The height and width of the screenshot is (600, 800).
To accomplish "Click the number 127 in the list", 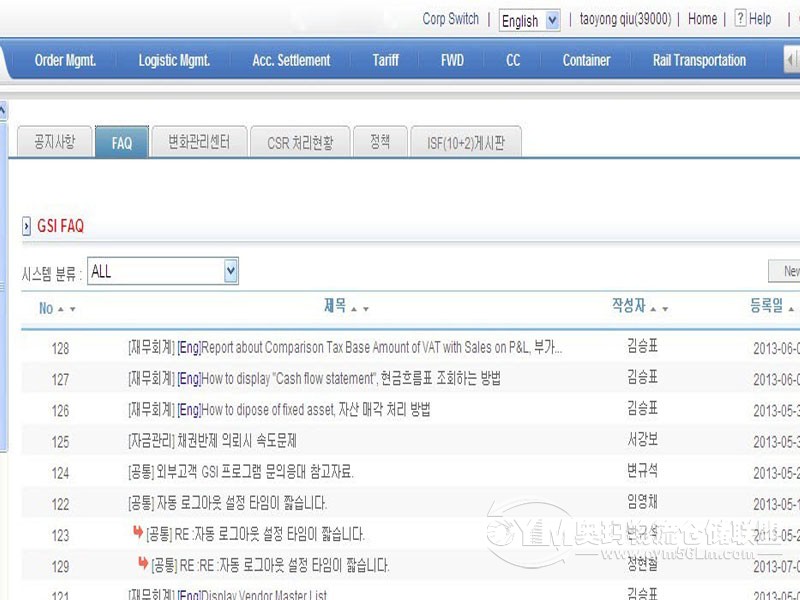I will pyautogui.click(x=60, y=380).
